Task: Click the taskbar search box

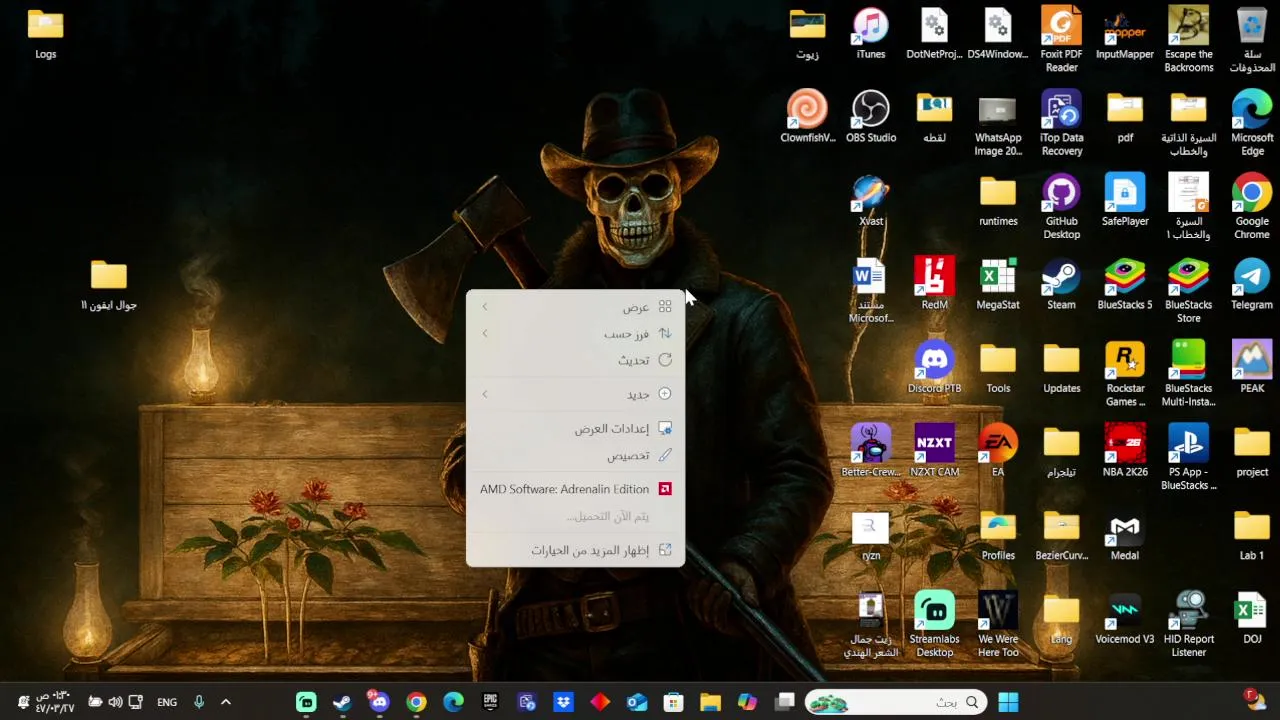Action: [895, 702]
